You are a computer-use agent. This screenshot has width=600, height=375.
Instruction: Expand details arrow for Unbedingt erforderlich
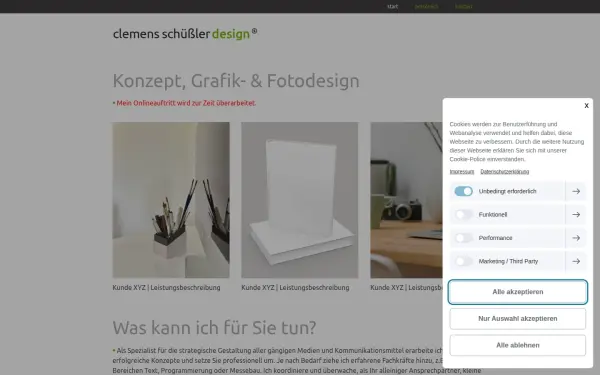[x=576, y=191]
